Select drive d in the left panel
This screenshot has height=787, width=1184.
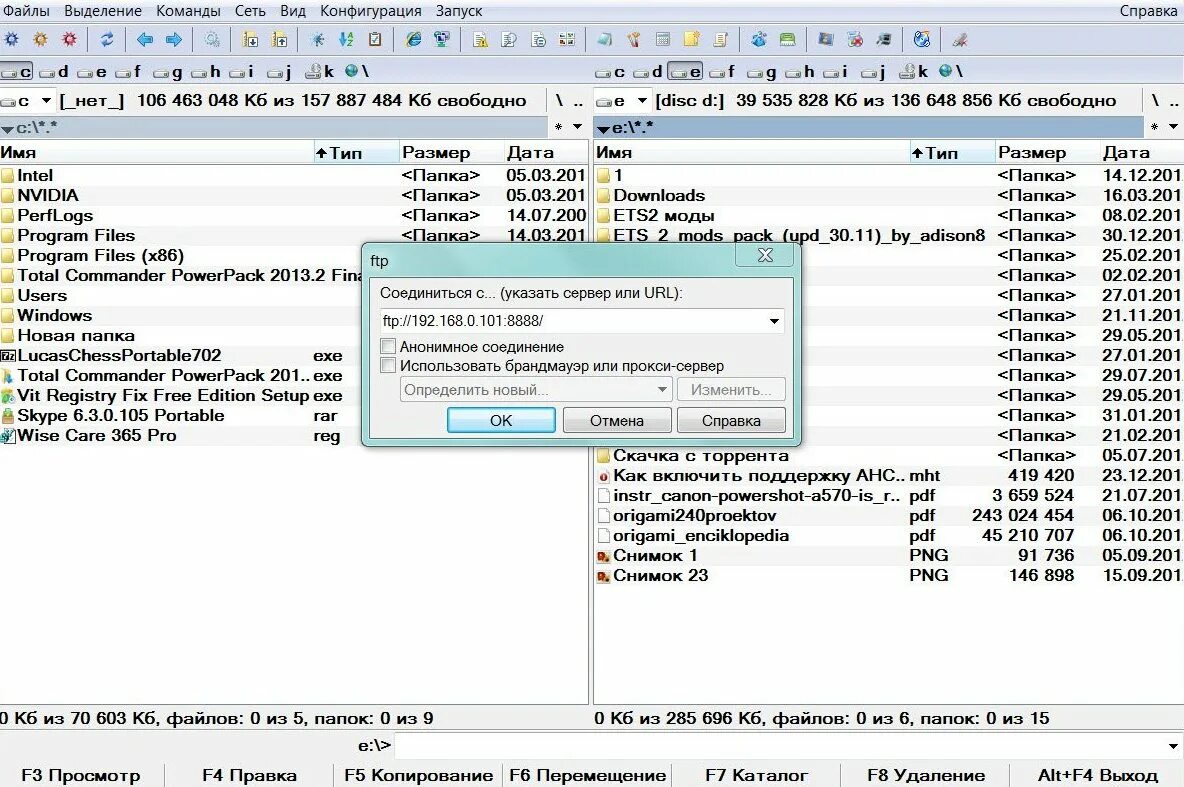(54, 72)
